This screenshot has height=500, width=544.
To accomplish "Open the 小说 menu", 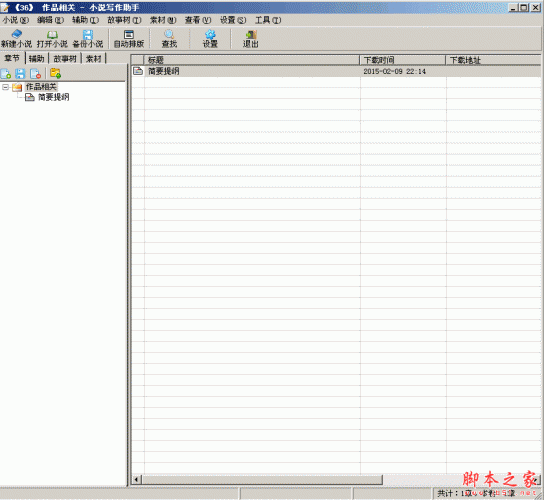I will click(16, 20).
